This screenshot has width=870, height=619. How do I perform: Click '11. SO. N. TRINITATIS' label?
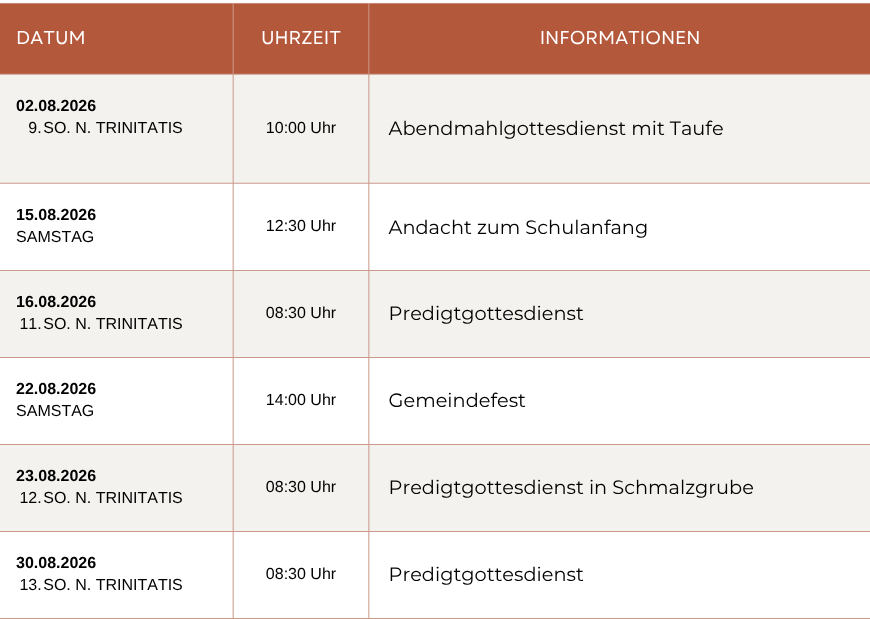[101, 324]
